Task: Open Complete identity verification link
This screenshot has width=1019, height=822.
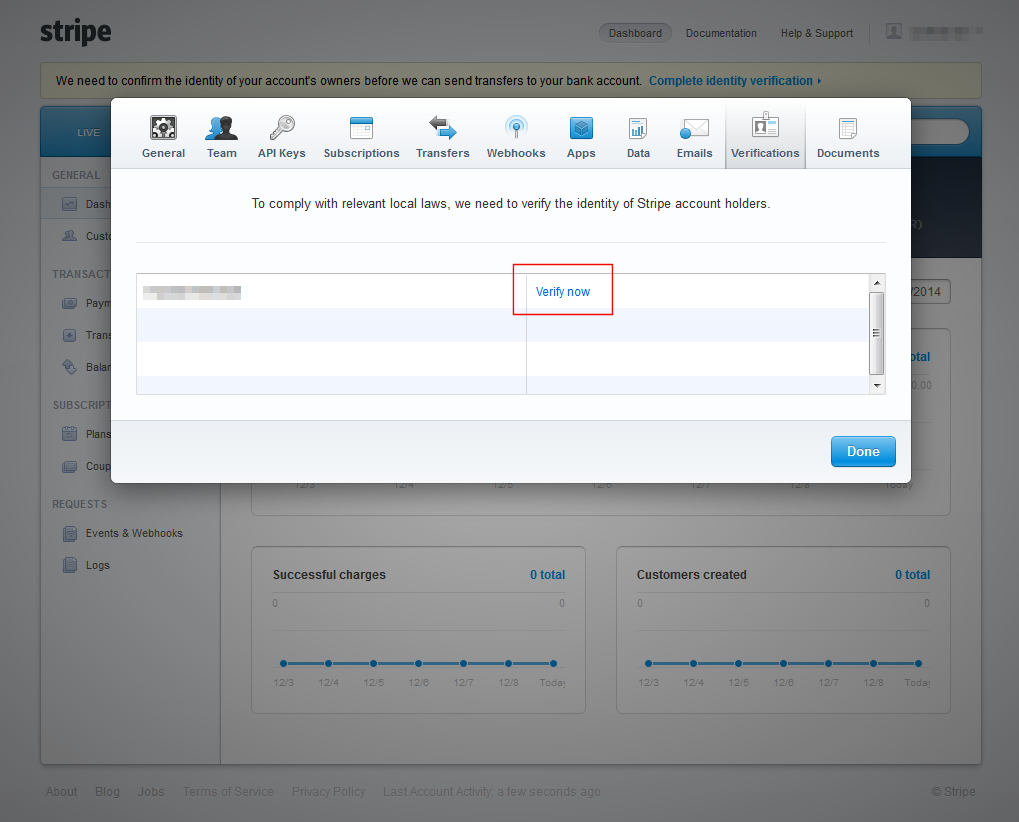Action: pos(735,81)
